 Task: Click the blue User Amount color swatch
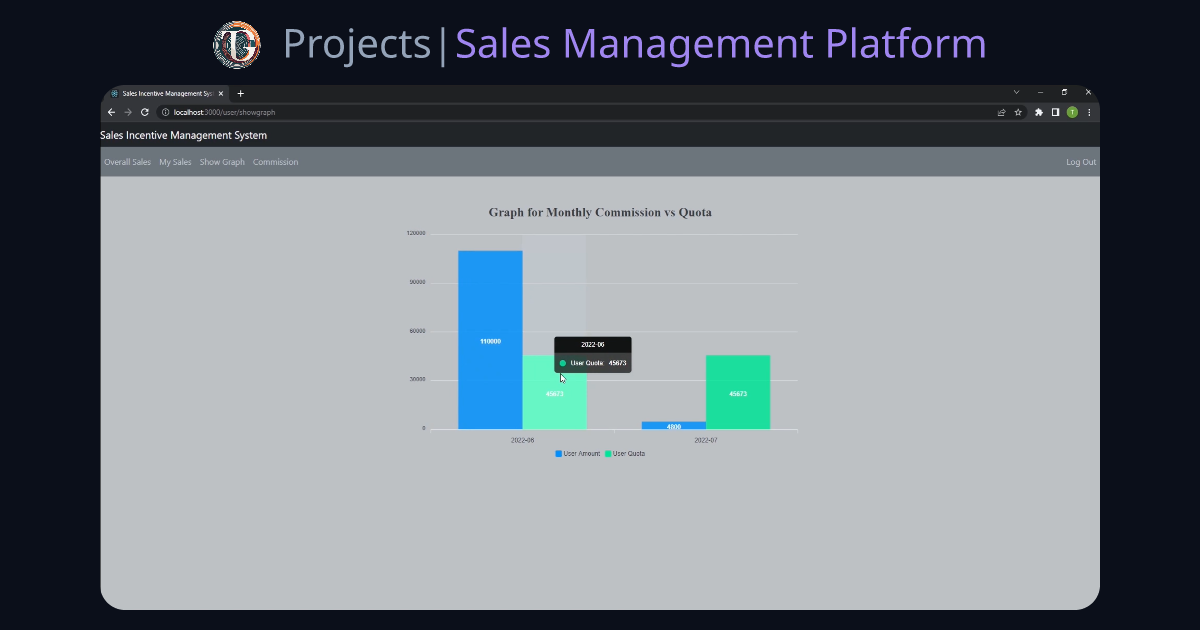click(558, 453)
